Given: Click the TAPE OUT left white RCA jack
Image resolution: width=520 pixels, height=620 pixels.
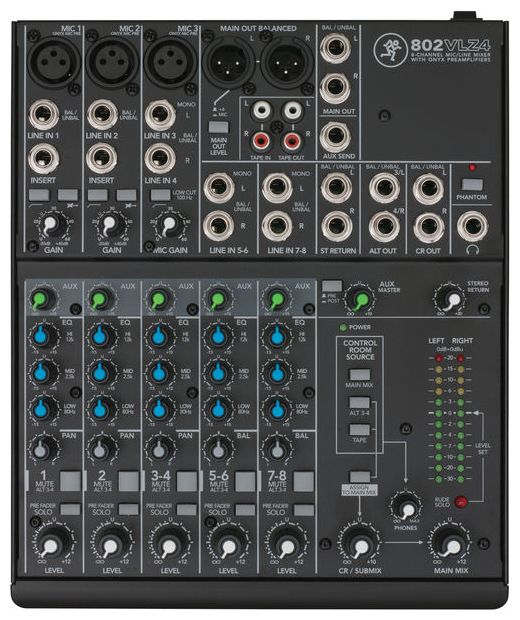Looking at the screenshot, I should (x=292, y=110).
